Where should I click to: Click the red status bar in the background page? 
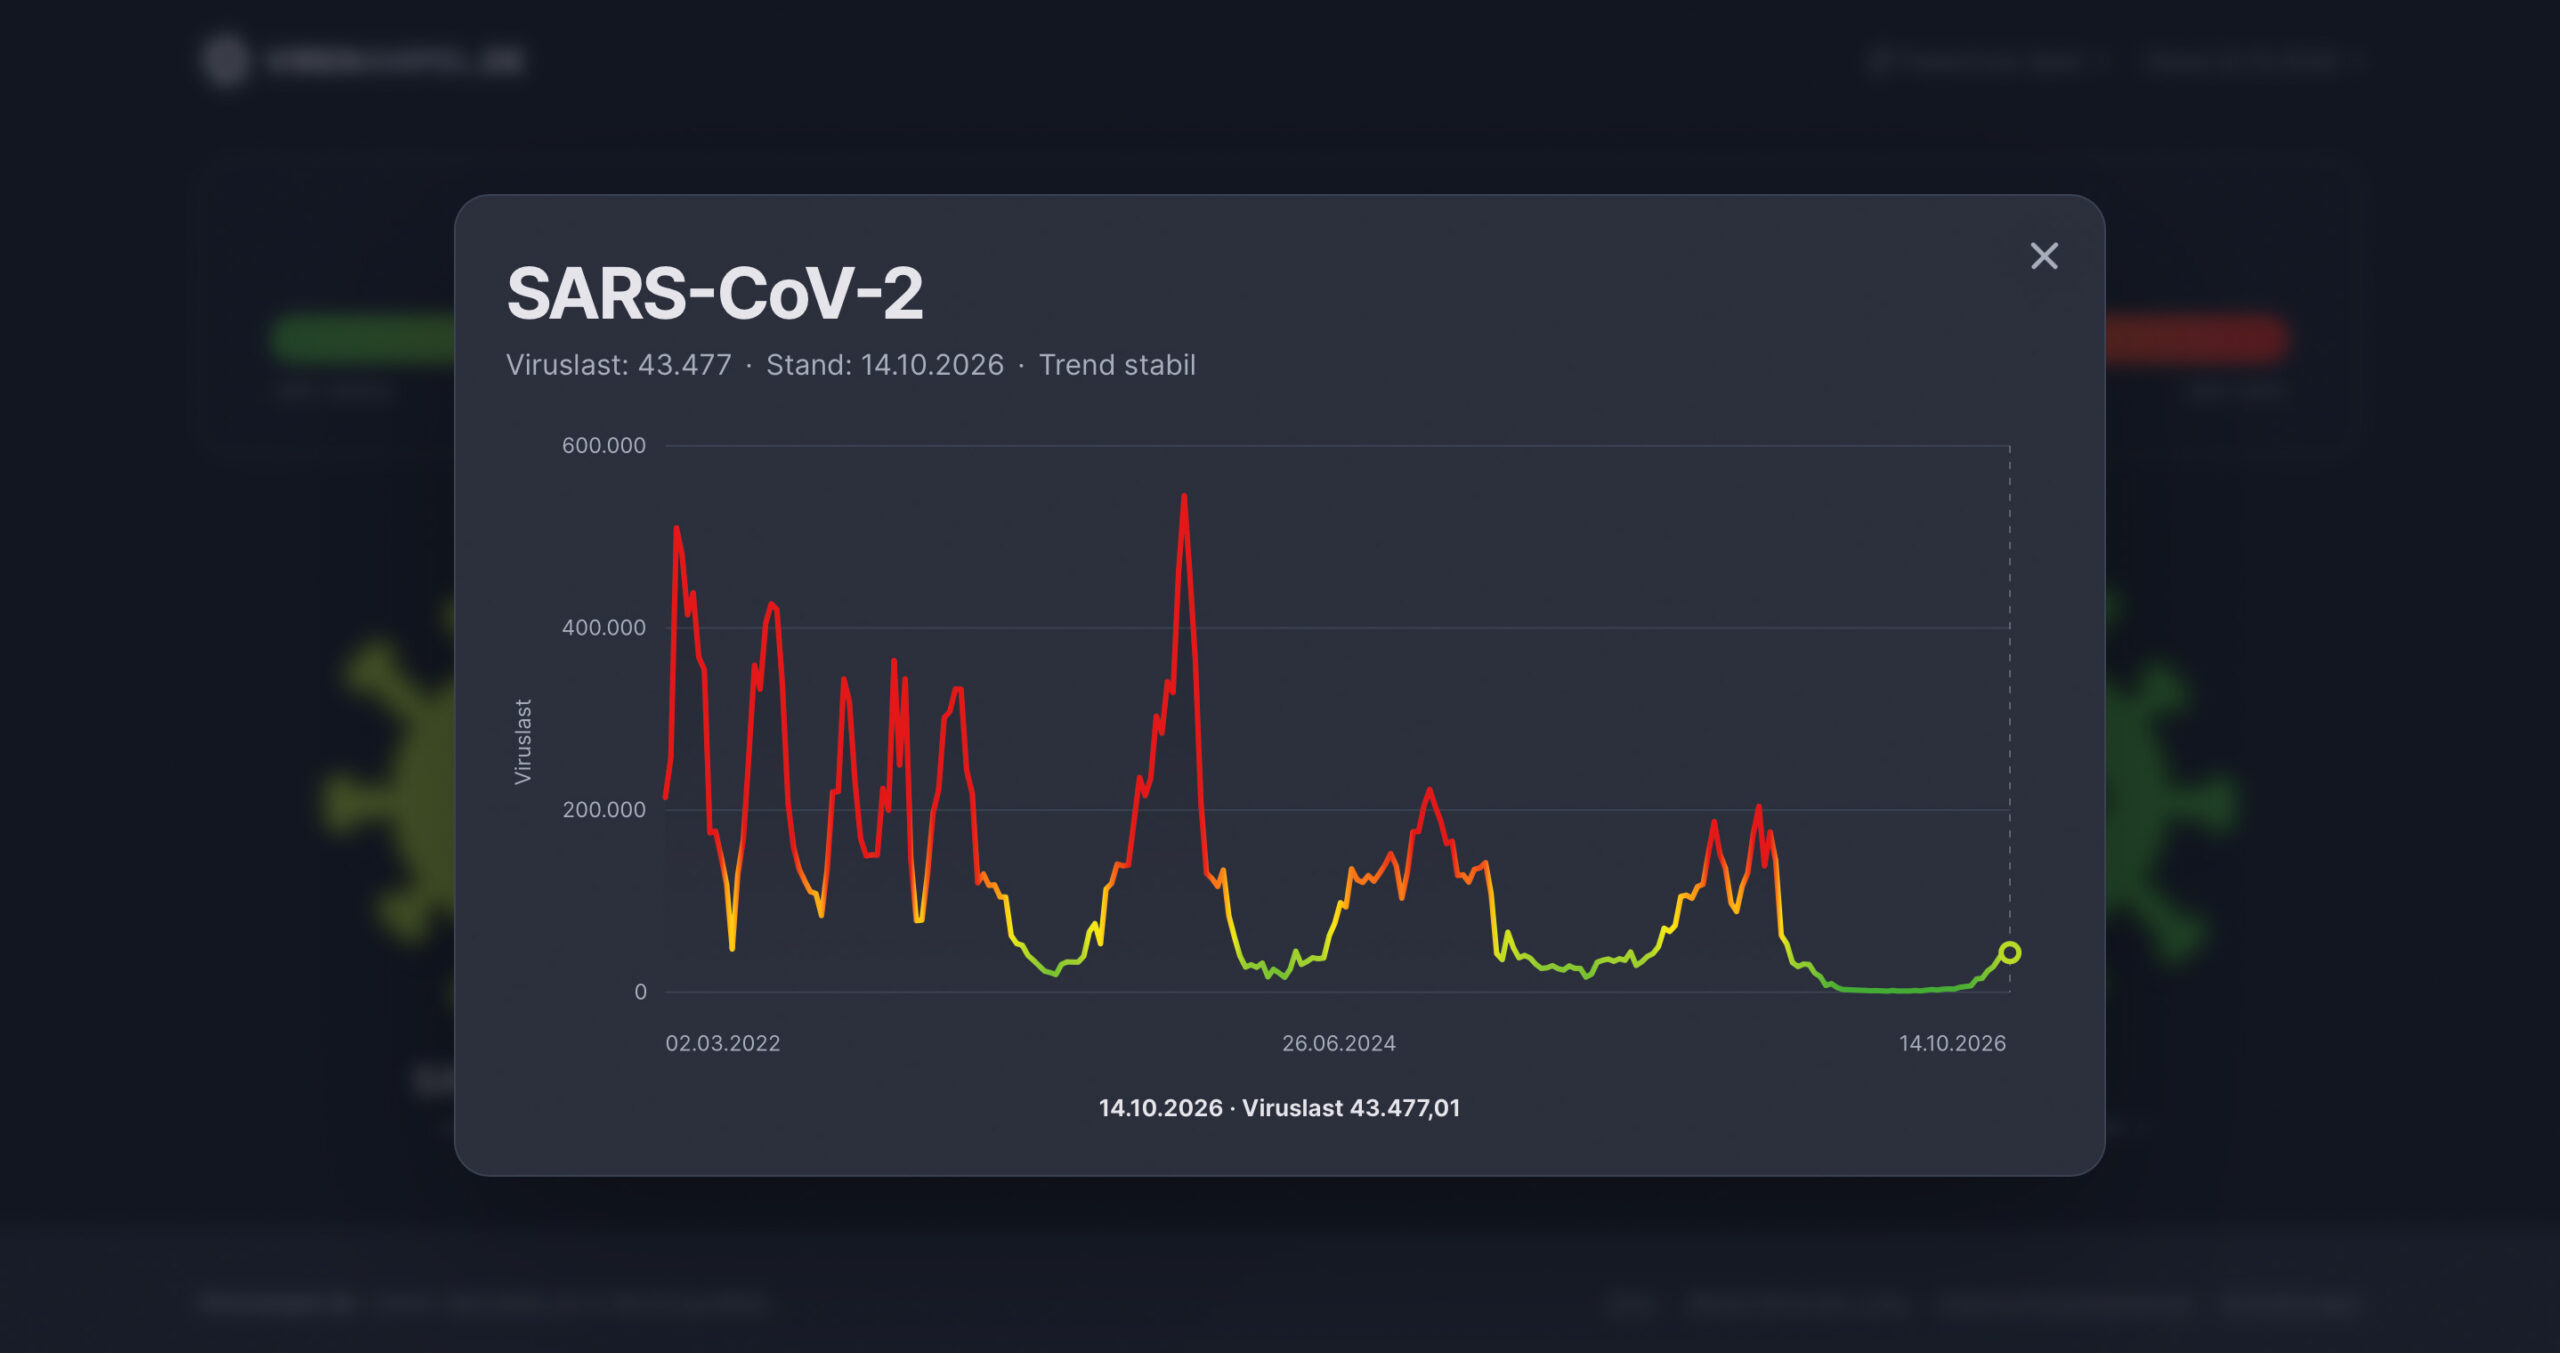[2195, 338]
